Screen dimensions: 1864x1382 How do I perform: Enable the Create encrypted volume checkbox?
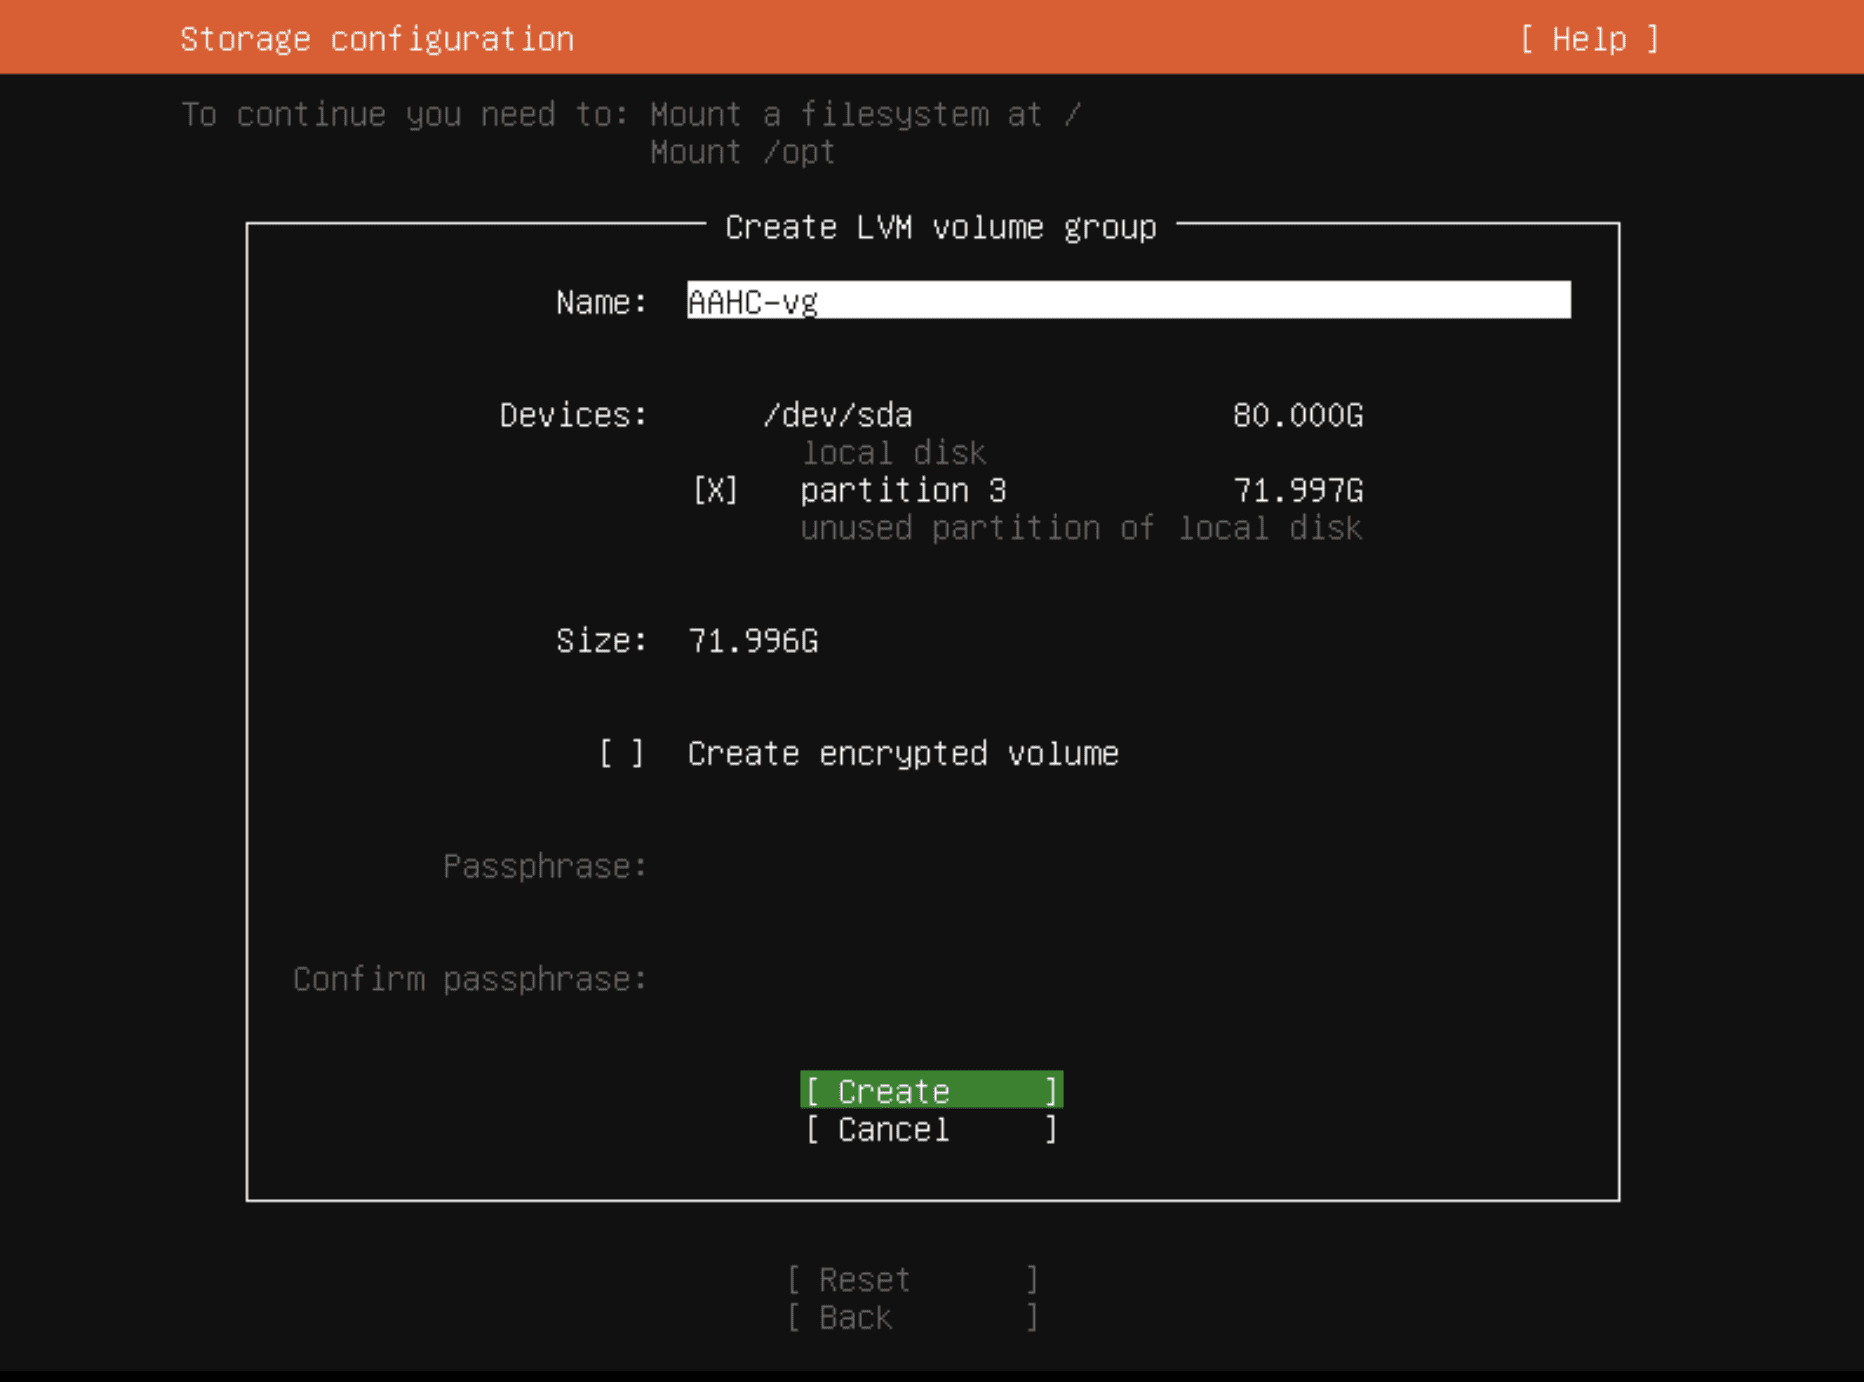pyautogui.click(x=621, y=754)
